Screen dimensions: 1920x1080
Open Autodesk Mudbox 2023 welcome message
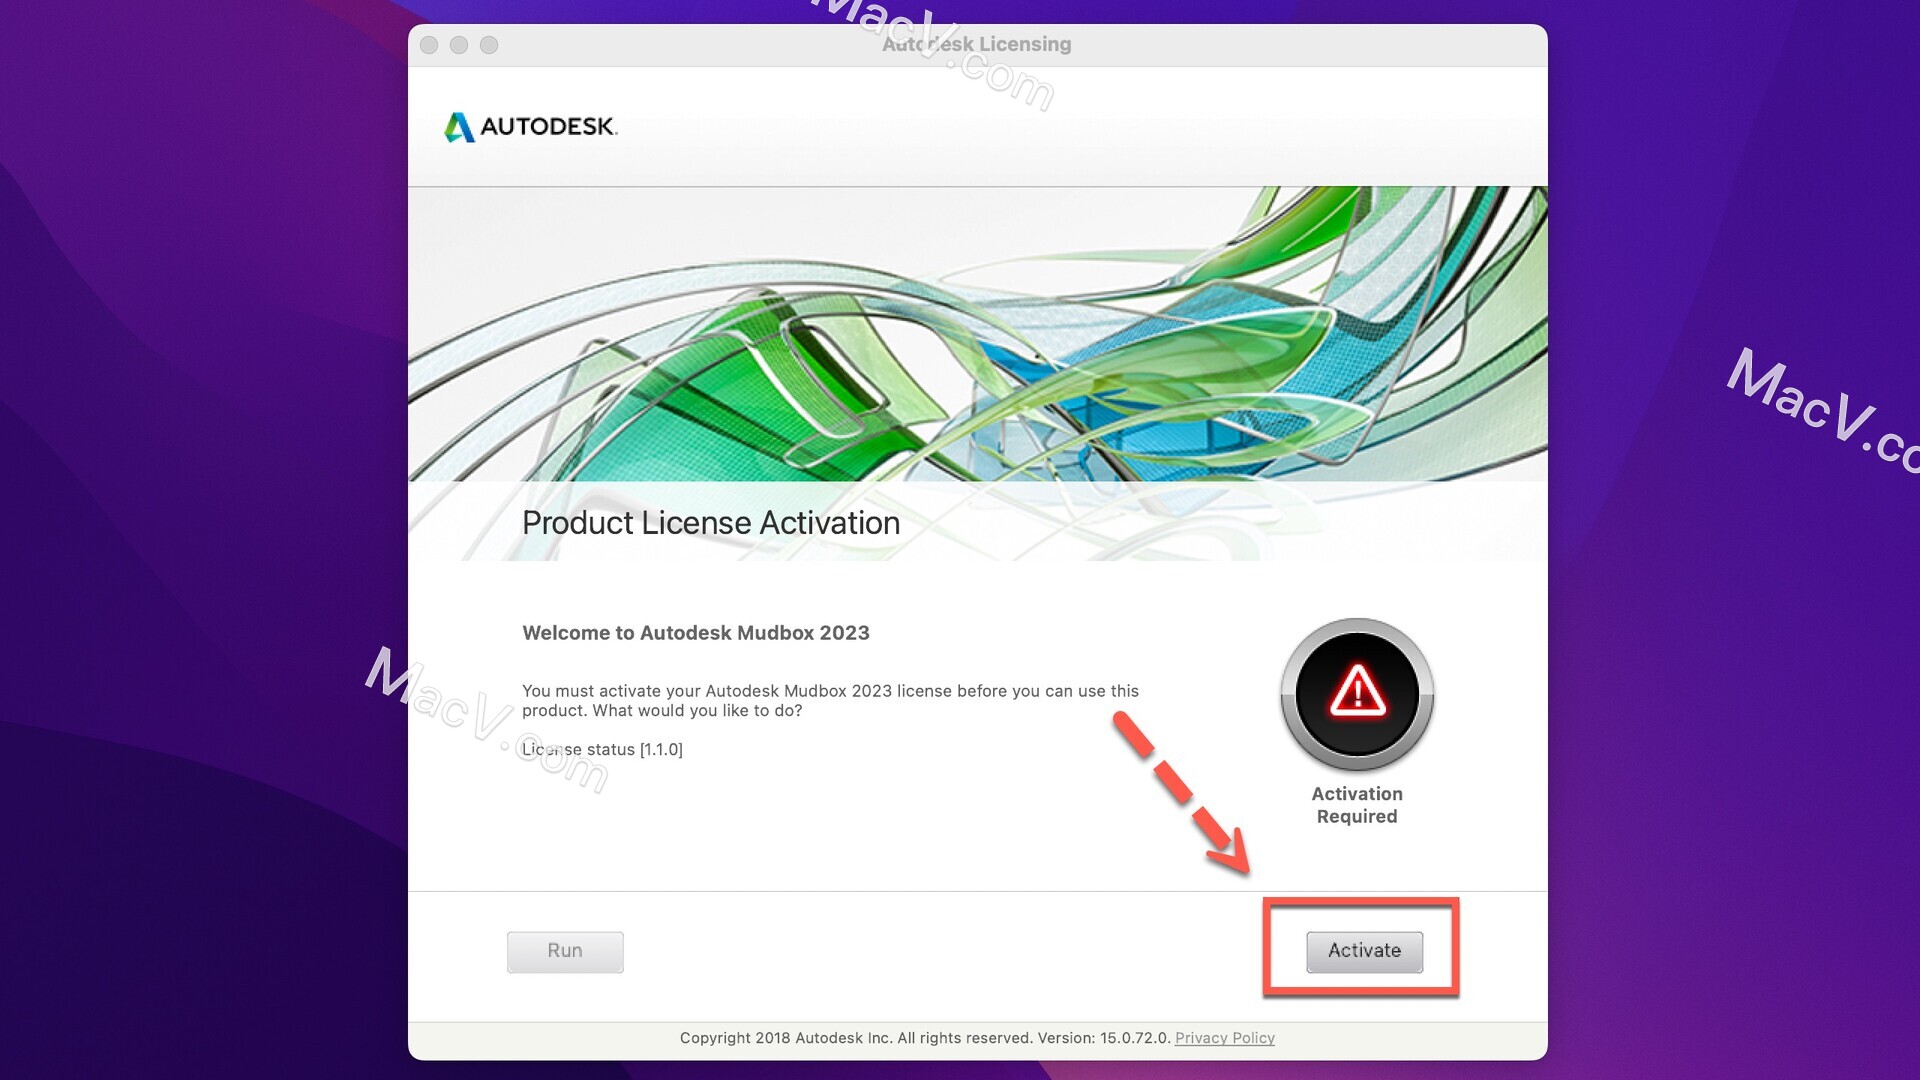click(x=696, y=632)
